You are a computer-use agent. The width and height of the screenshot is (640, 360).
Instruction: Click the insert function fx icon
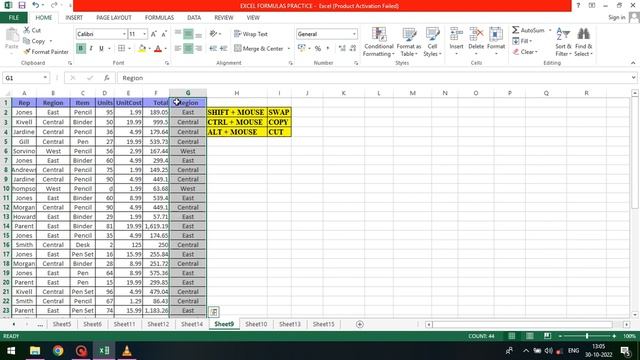(107, 78)
